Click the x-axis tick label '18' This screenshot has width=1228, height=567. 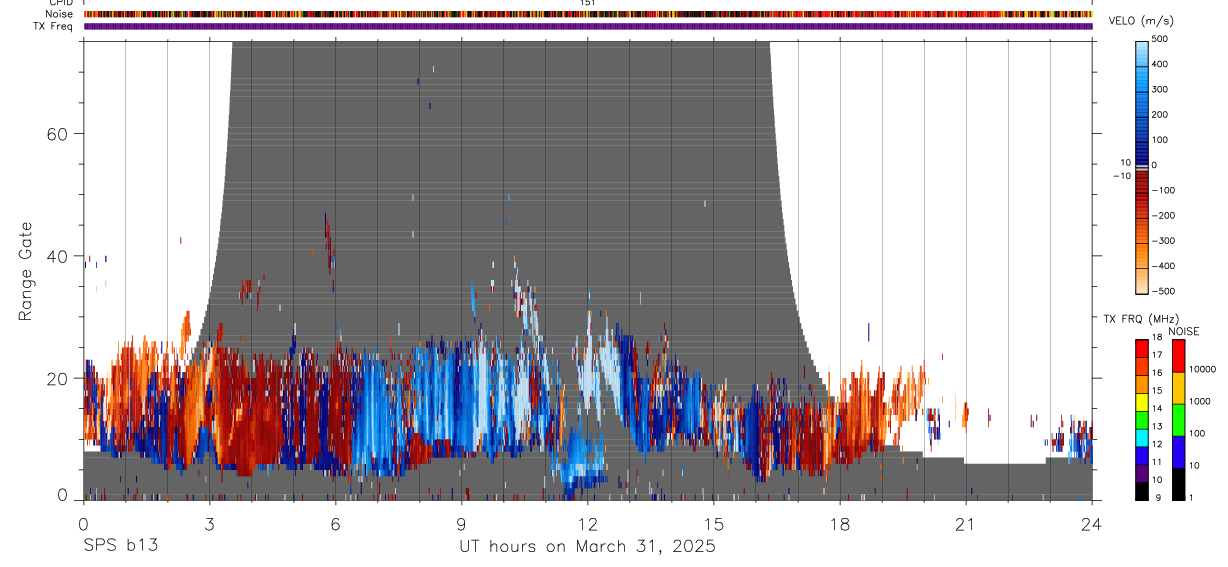pyautogui.click(x=839, y=524)
